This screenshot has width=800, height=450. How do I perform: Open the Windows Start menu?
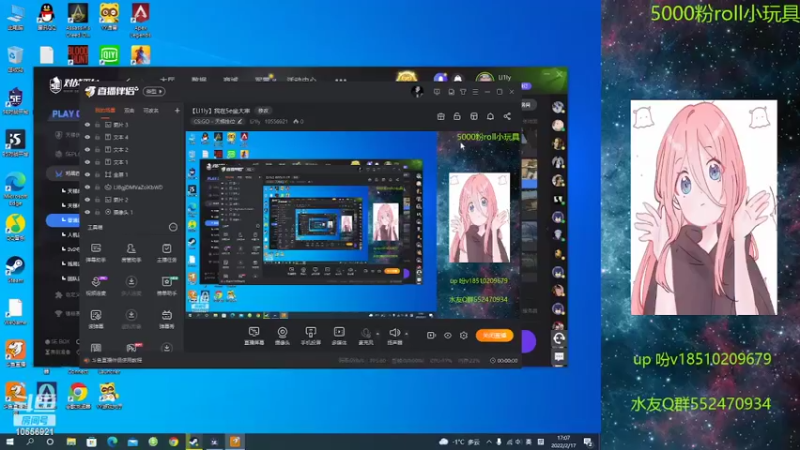10,442
